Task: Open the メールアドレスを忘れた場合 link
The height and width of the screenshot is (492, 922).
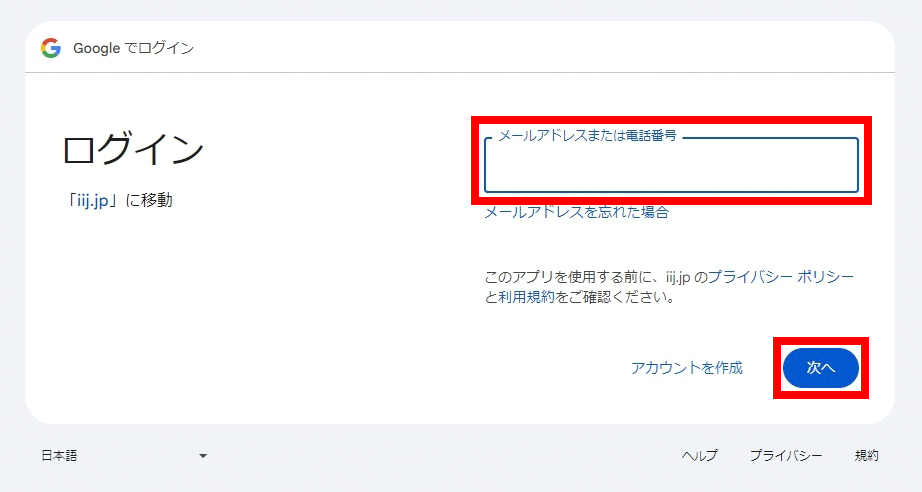Action: [x=576, y=212]
